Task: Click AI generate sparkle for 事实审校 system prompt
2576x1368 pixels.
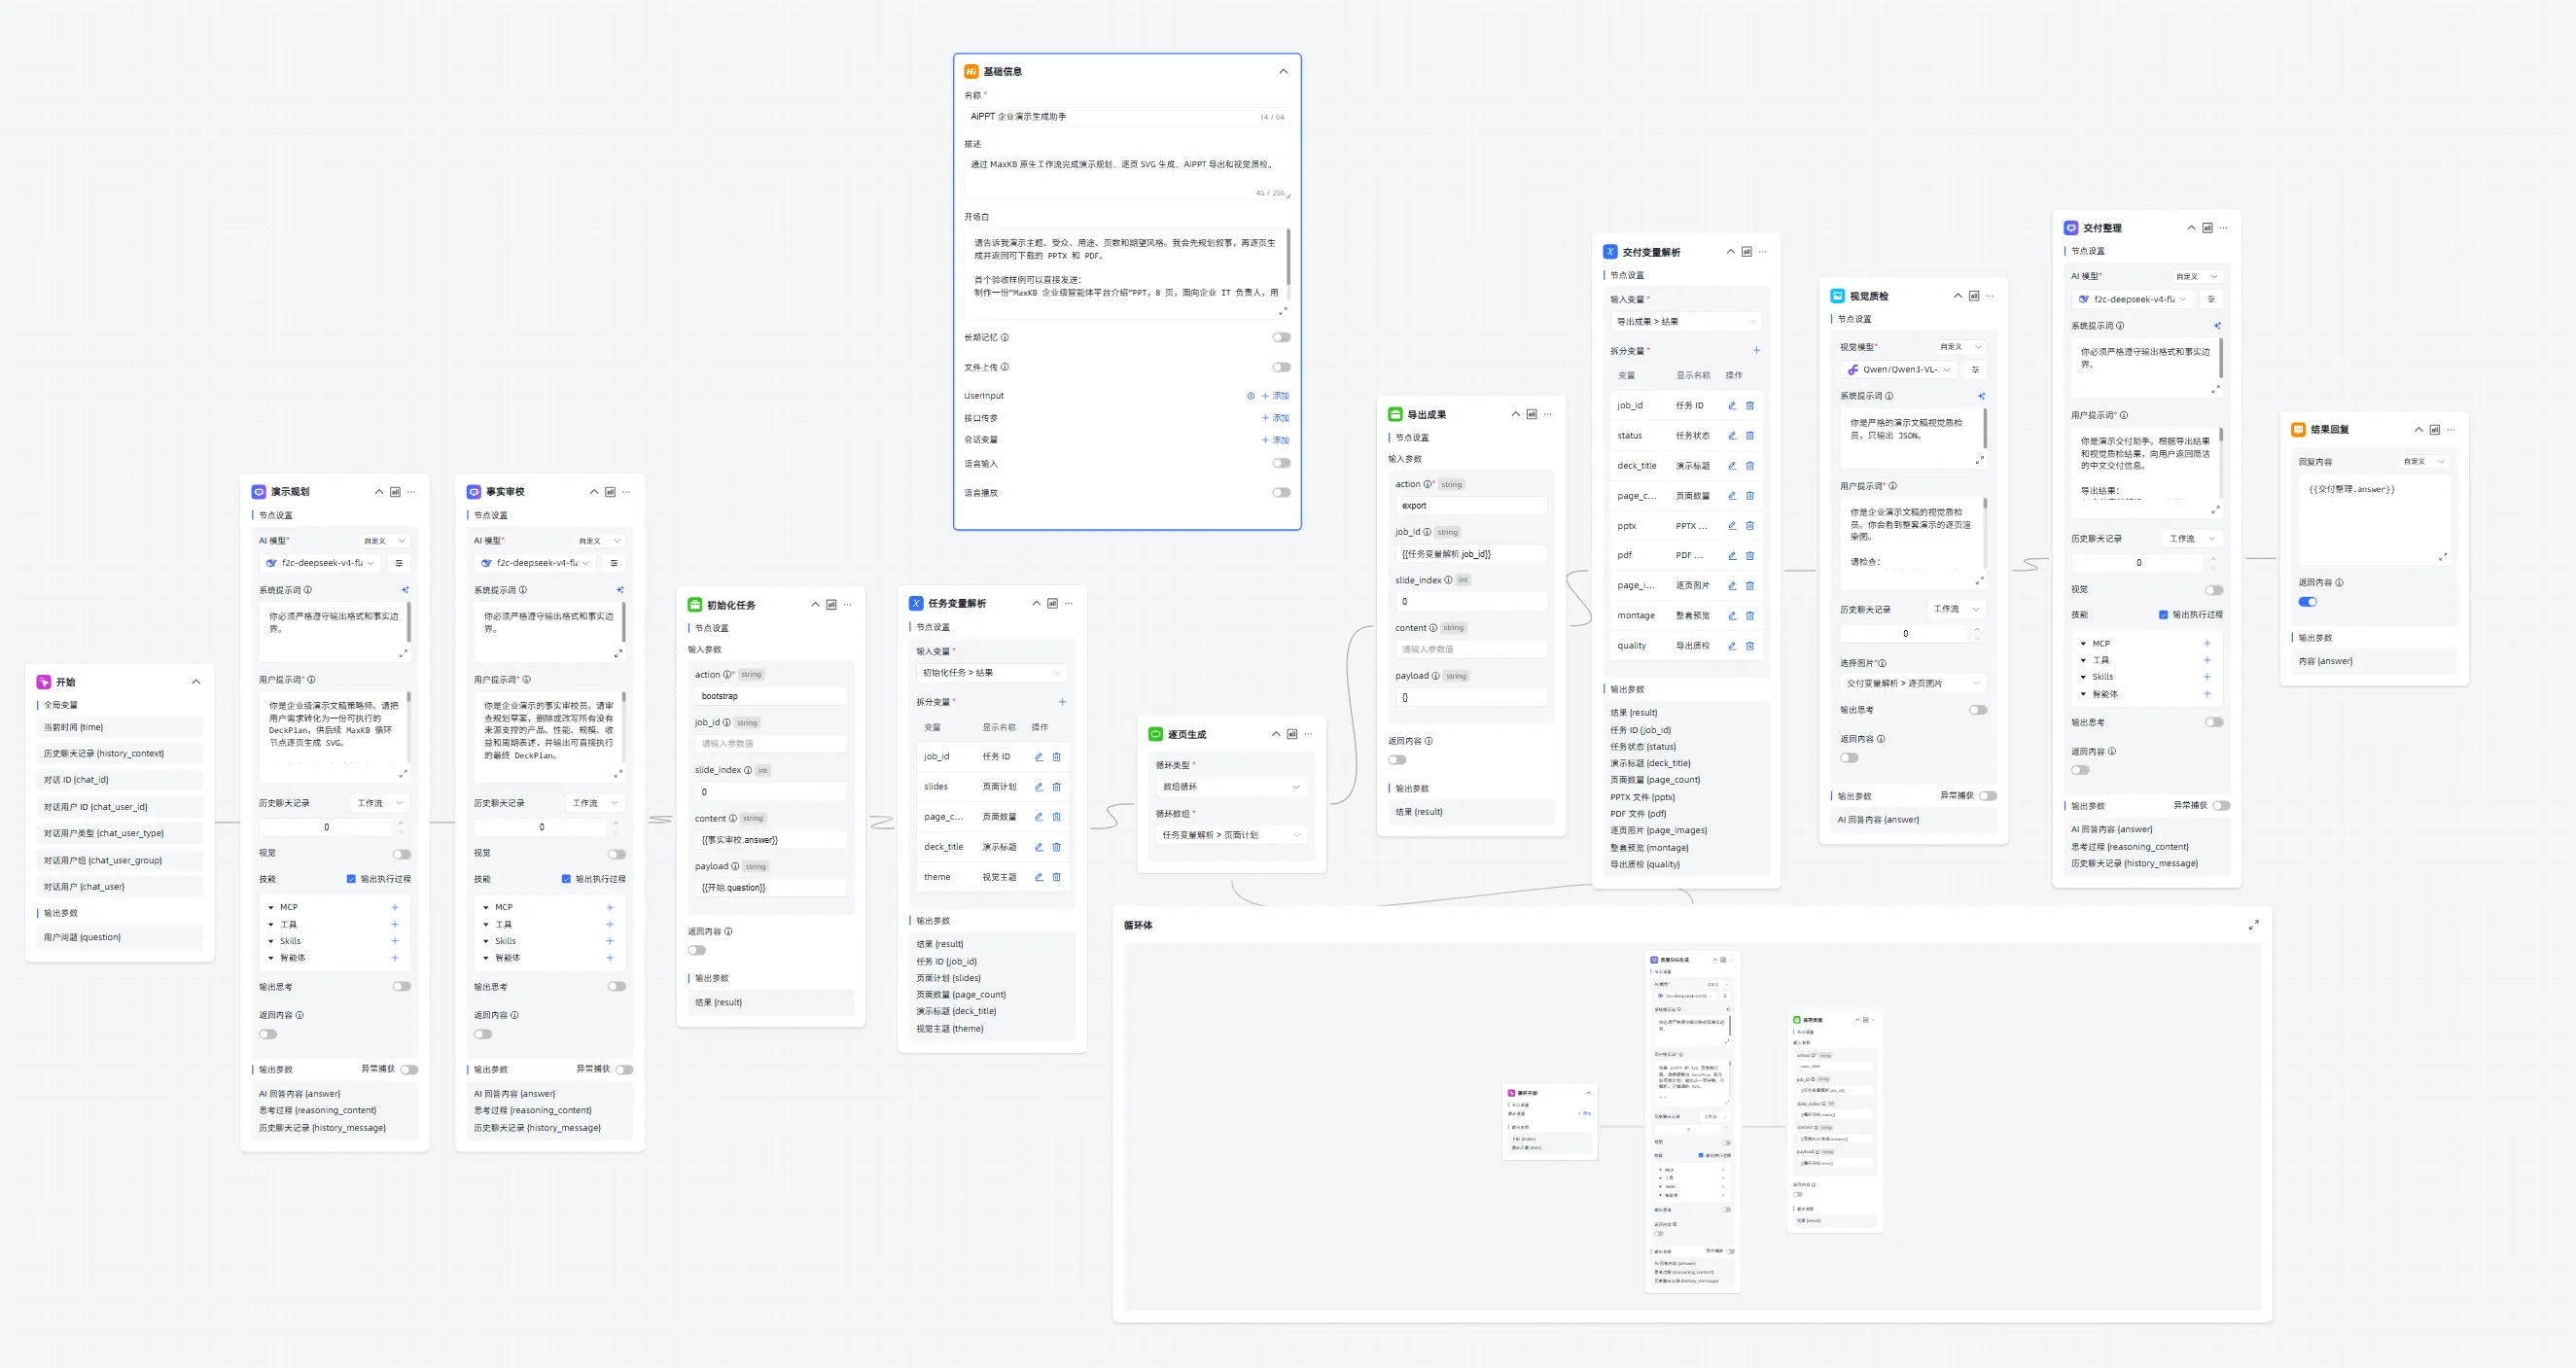Action: [620, 590]
